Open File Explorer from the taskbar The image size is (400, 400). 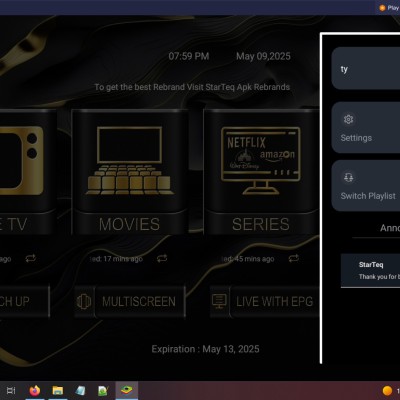point(58,390)
